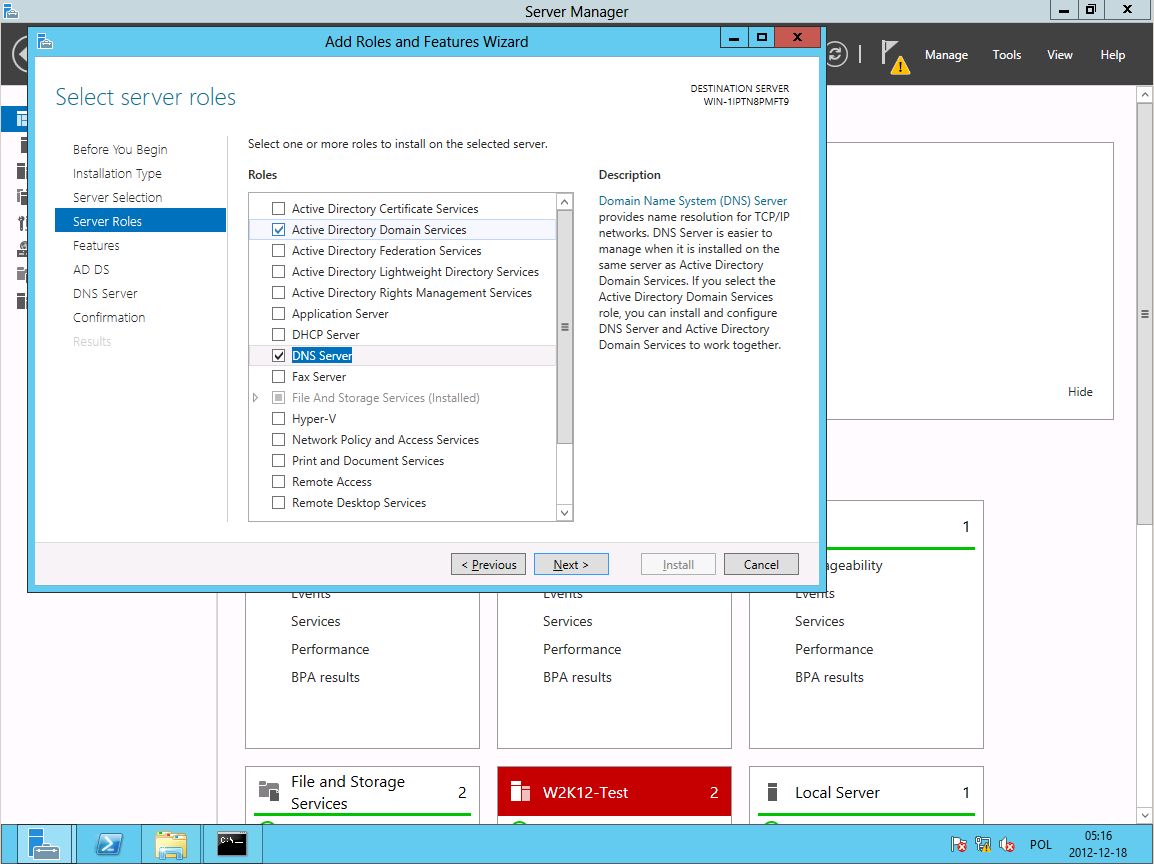
Task: Click the muted volume tray icon
Action: (1007, 844)
